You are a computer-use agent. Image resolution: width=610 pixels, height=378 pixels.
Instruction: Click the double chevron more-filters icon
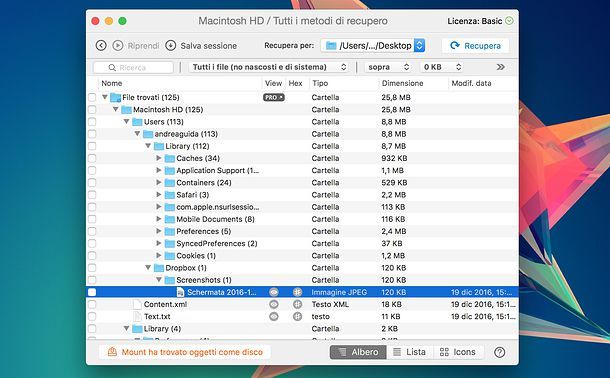[501, 67]
